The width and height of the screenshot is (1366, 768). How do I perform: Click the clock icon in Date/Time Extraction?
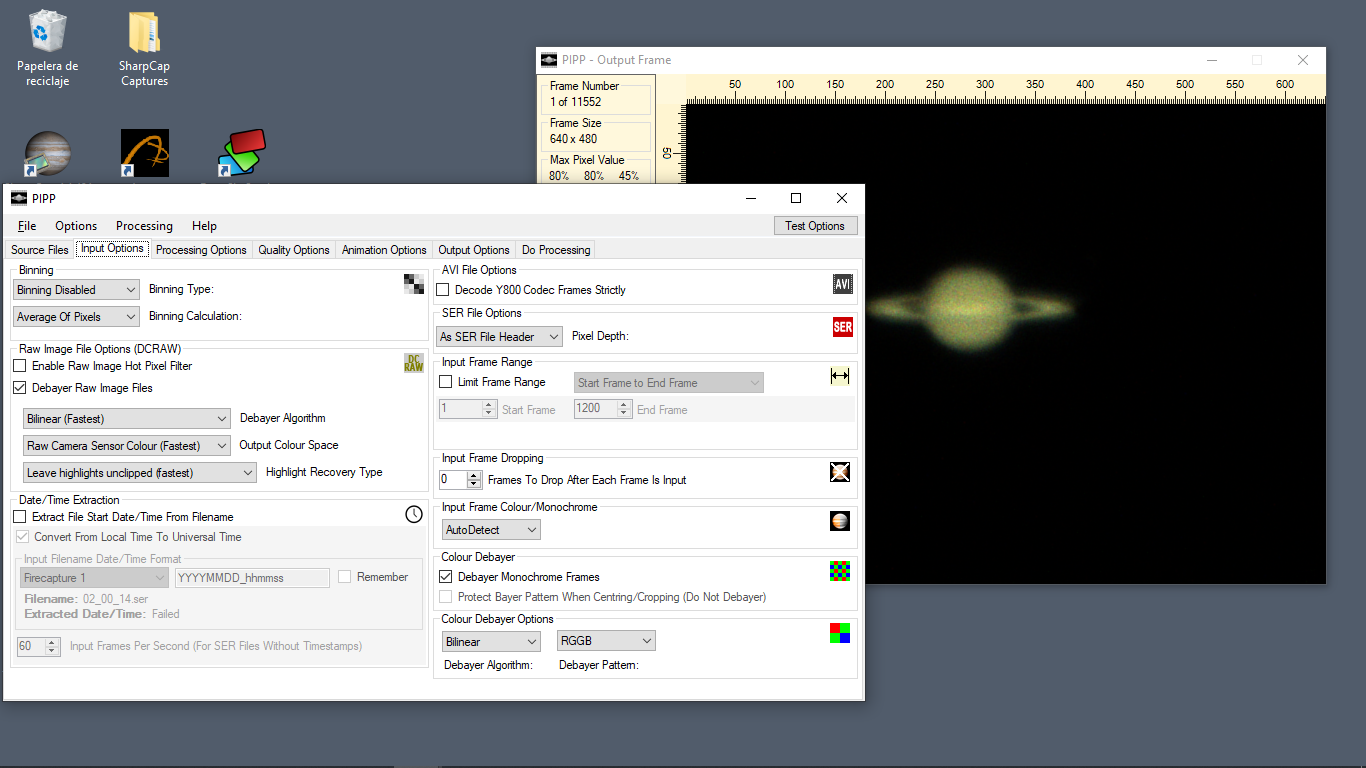click(414, 514)
